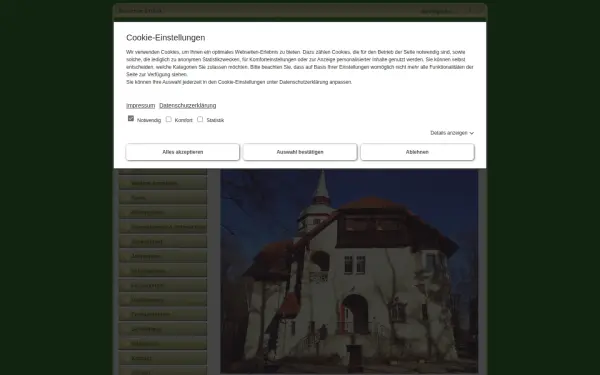
Task: Enable the Statistik cookies checkbox
Action: coord(200,119)
